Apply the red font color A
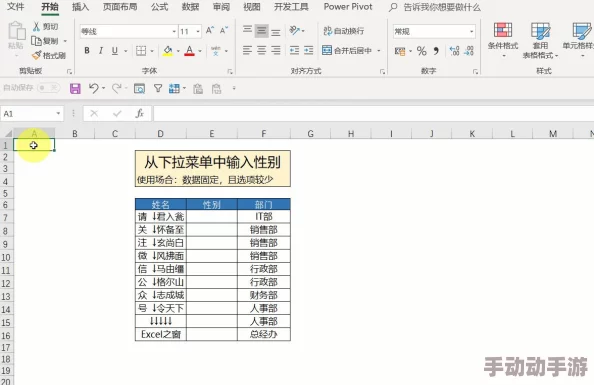The width and height of the screenshot is (594, 385). pos(189,50)
